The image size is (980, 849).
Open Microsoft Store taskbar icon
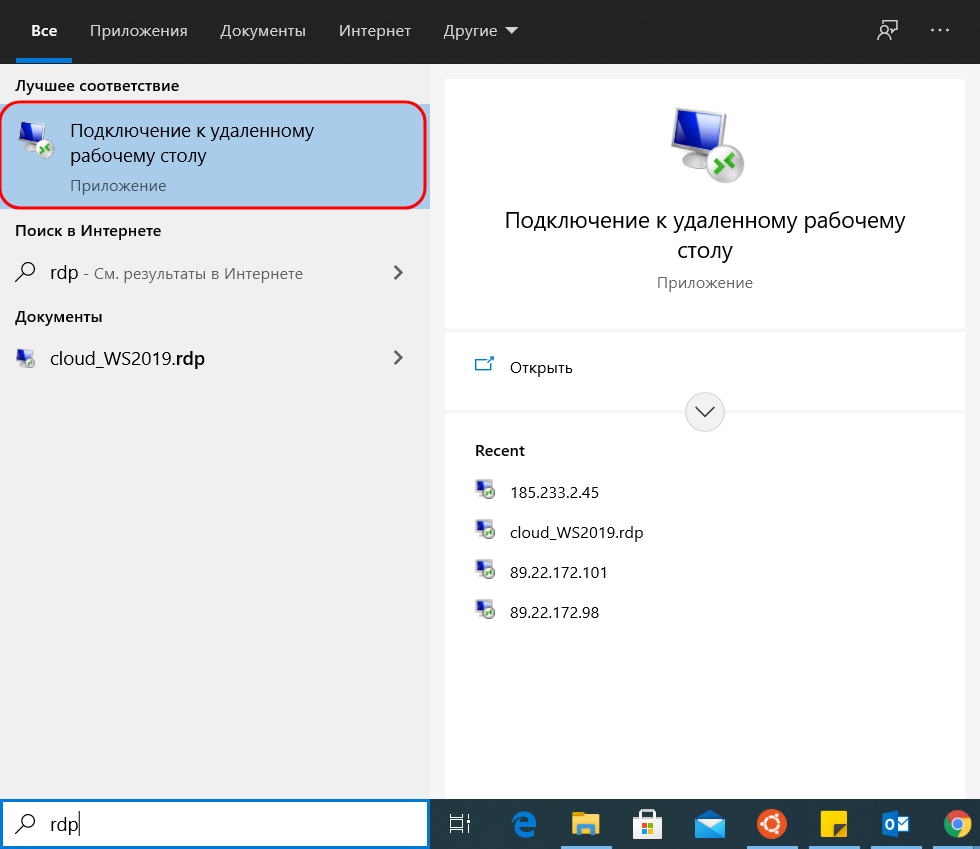[648, 824]
